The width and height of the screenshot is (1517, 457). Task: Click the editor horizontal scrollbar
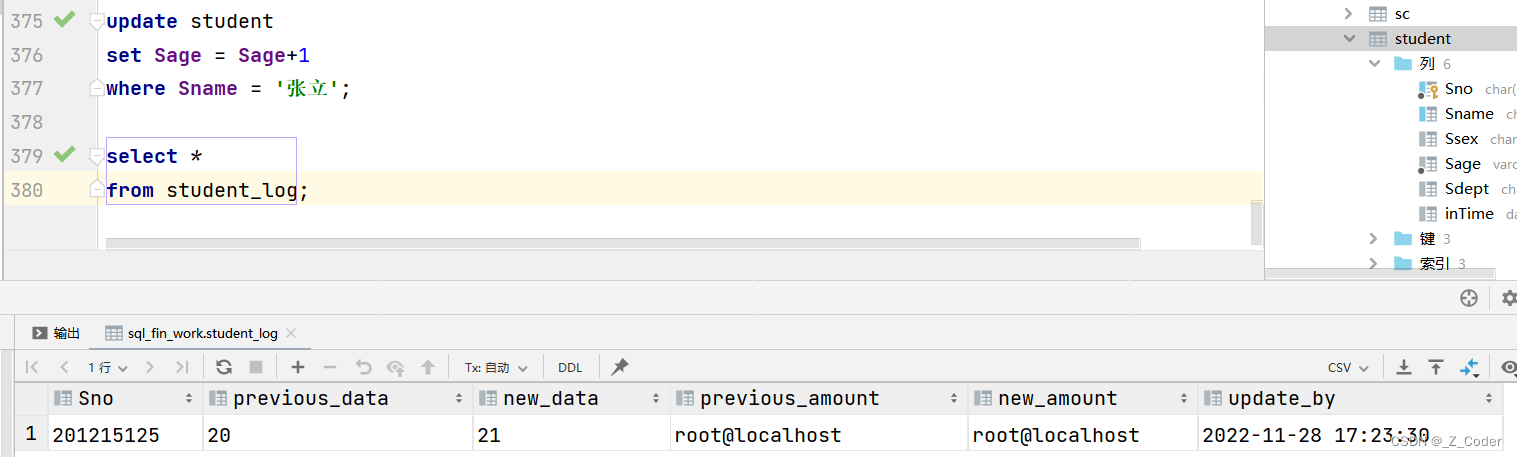622,243
